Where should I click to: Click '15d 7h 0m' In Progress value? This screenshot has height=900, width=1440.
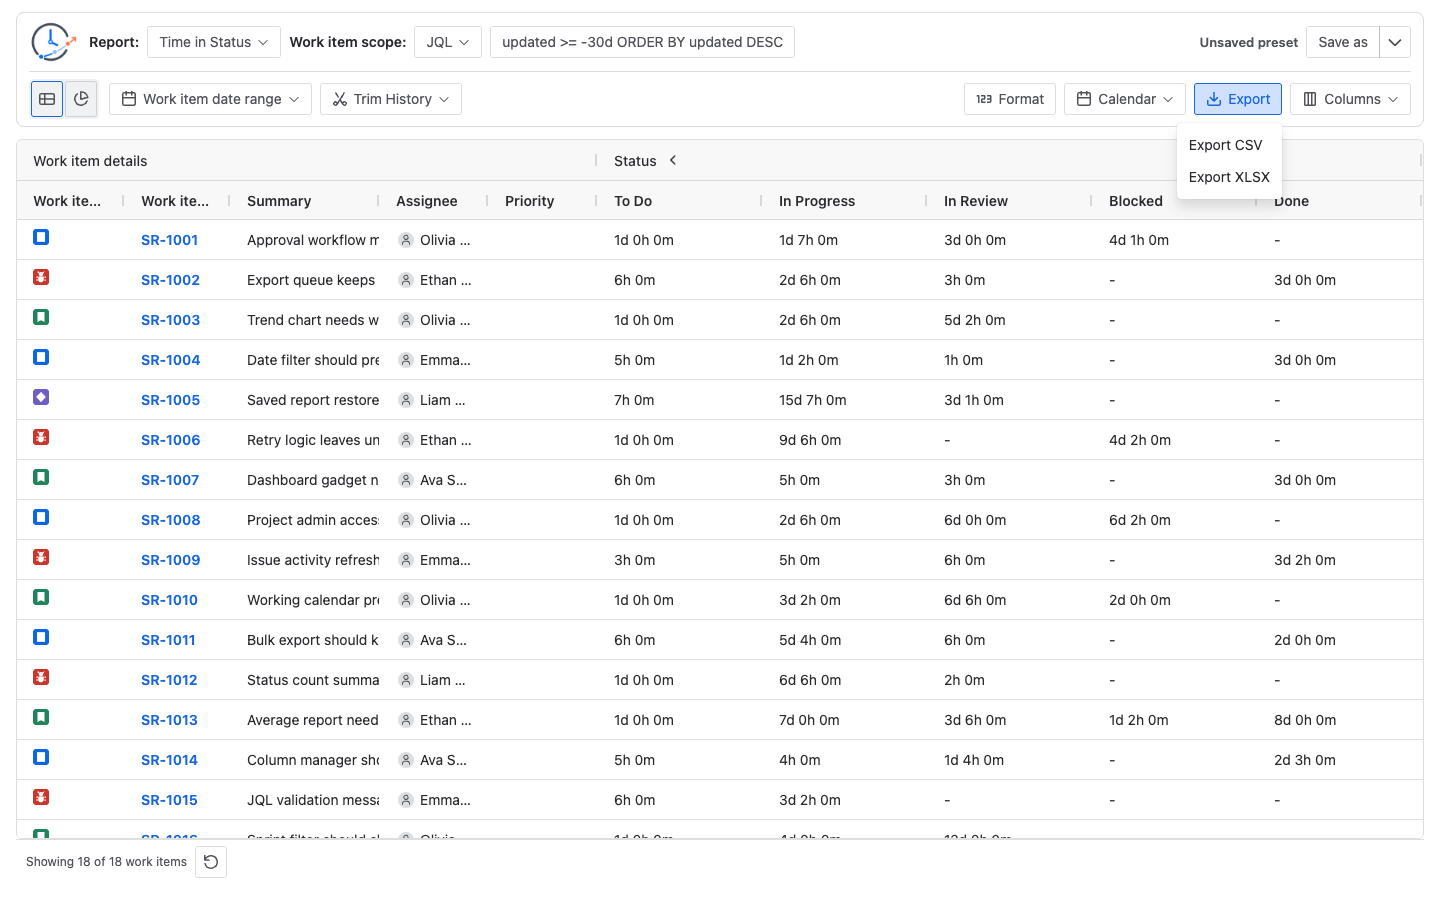(x=813, y=400)
